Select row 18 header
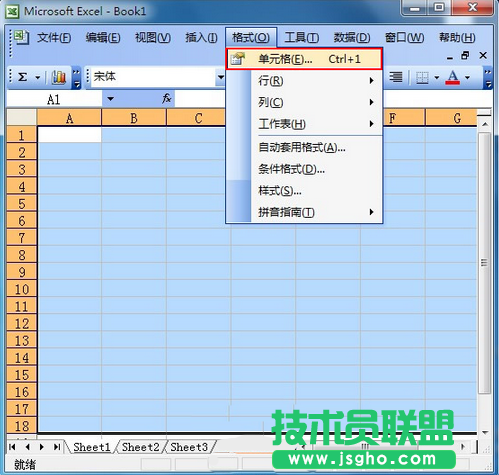The width and height of the screenshot is (499, 475). point(22,426)
